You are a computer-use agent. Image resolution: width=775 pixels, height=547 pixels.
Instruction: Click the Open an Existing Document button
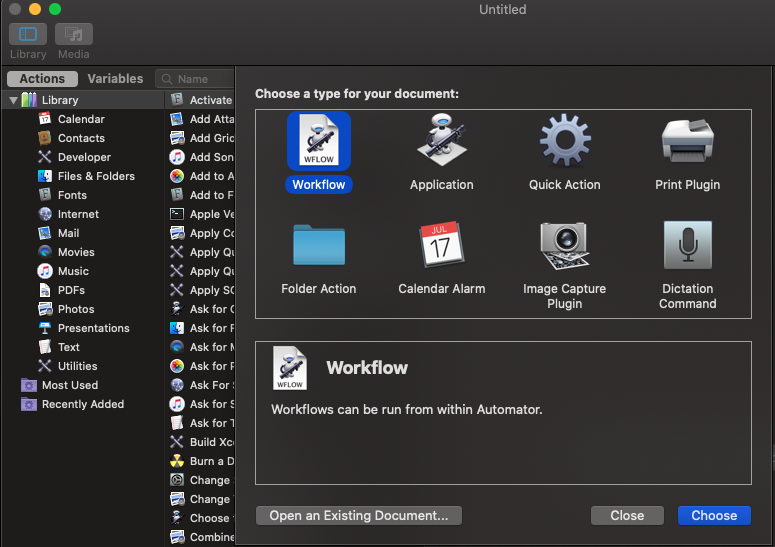tap(359, 515)
